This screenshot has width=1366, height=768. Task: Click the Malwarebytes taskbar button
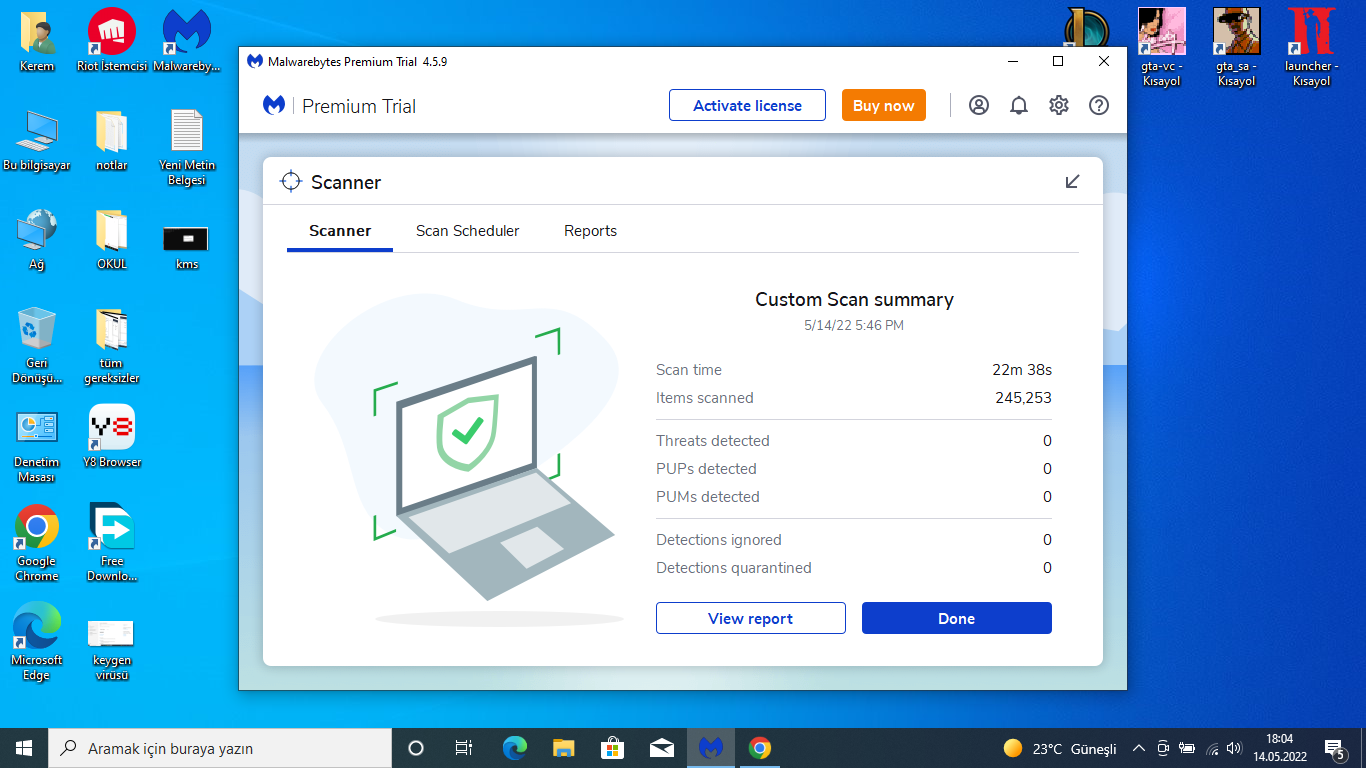(711, 748)
